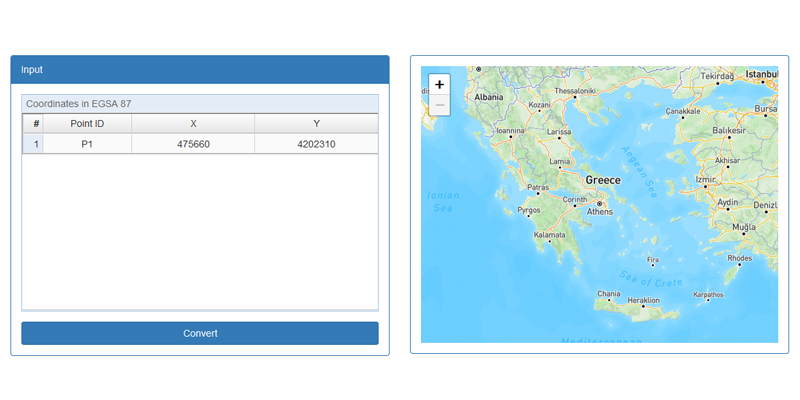The width and height of the screenshot is (800, 400).
Task: Click the # column header
Action: pyautogui.click(x=33, y=123)
